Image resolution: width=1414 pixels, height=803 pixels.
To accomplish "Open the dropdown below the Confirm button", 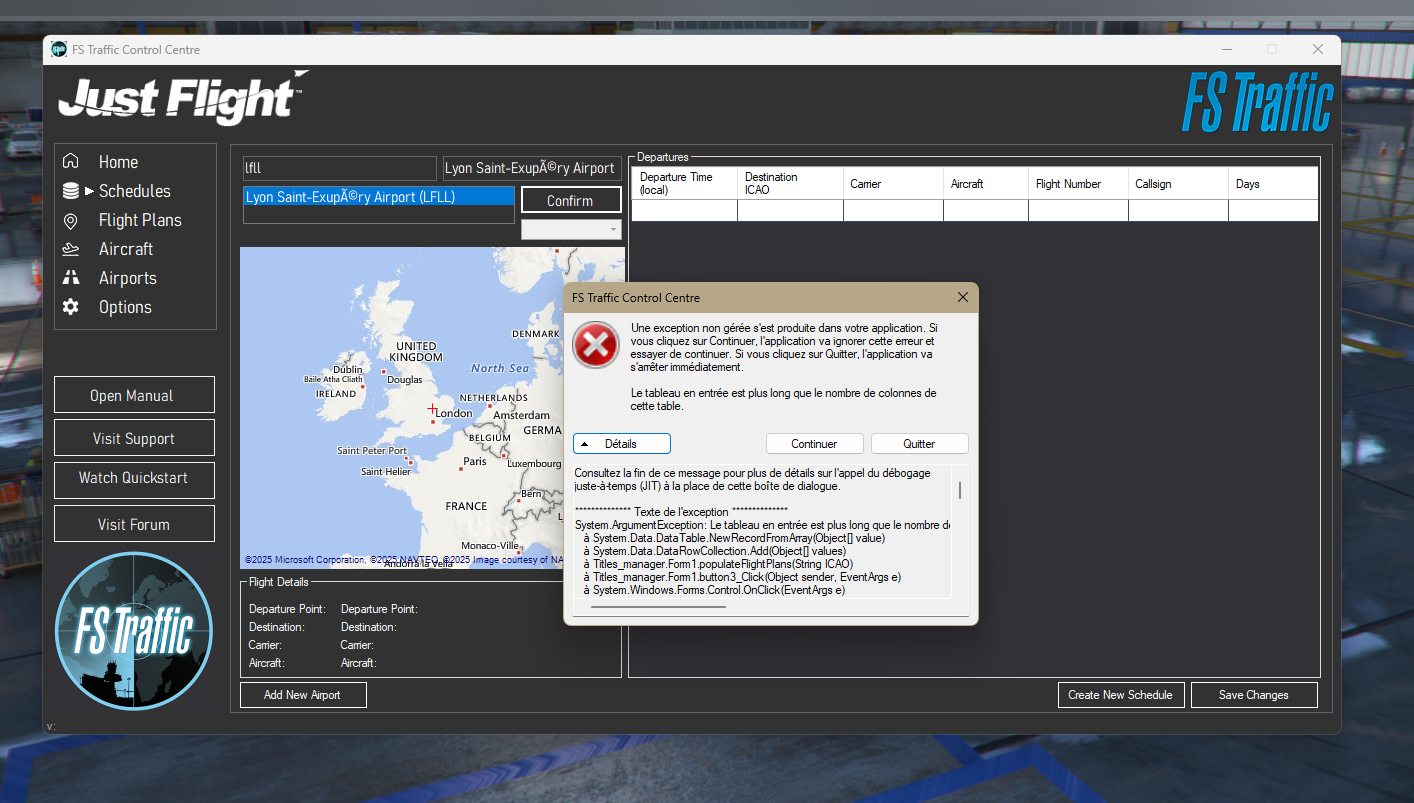I will click(571, 230).
